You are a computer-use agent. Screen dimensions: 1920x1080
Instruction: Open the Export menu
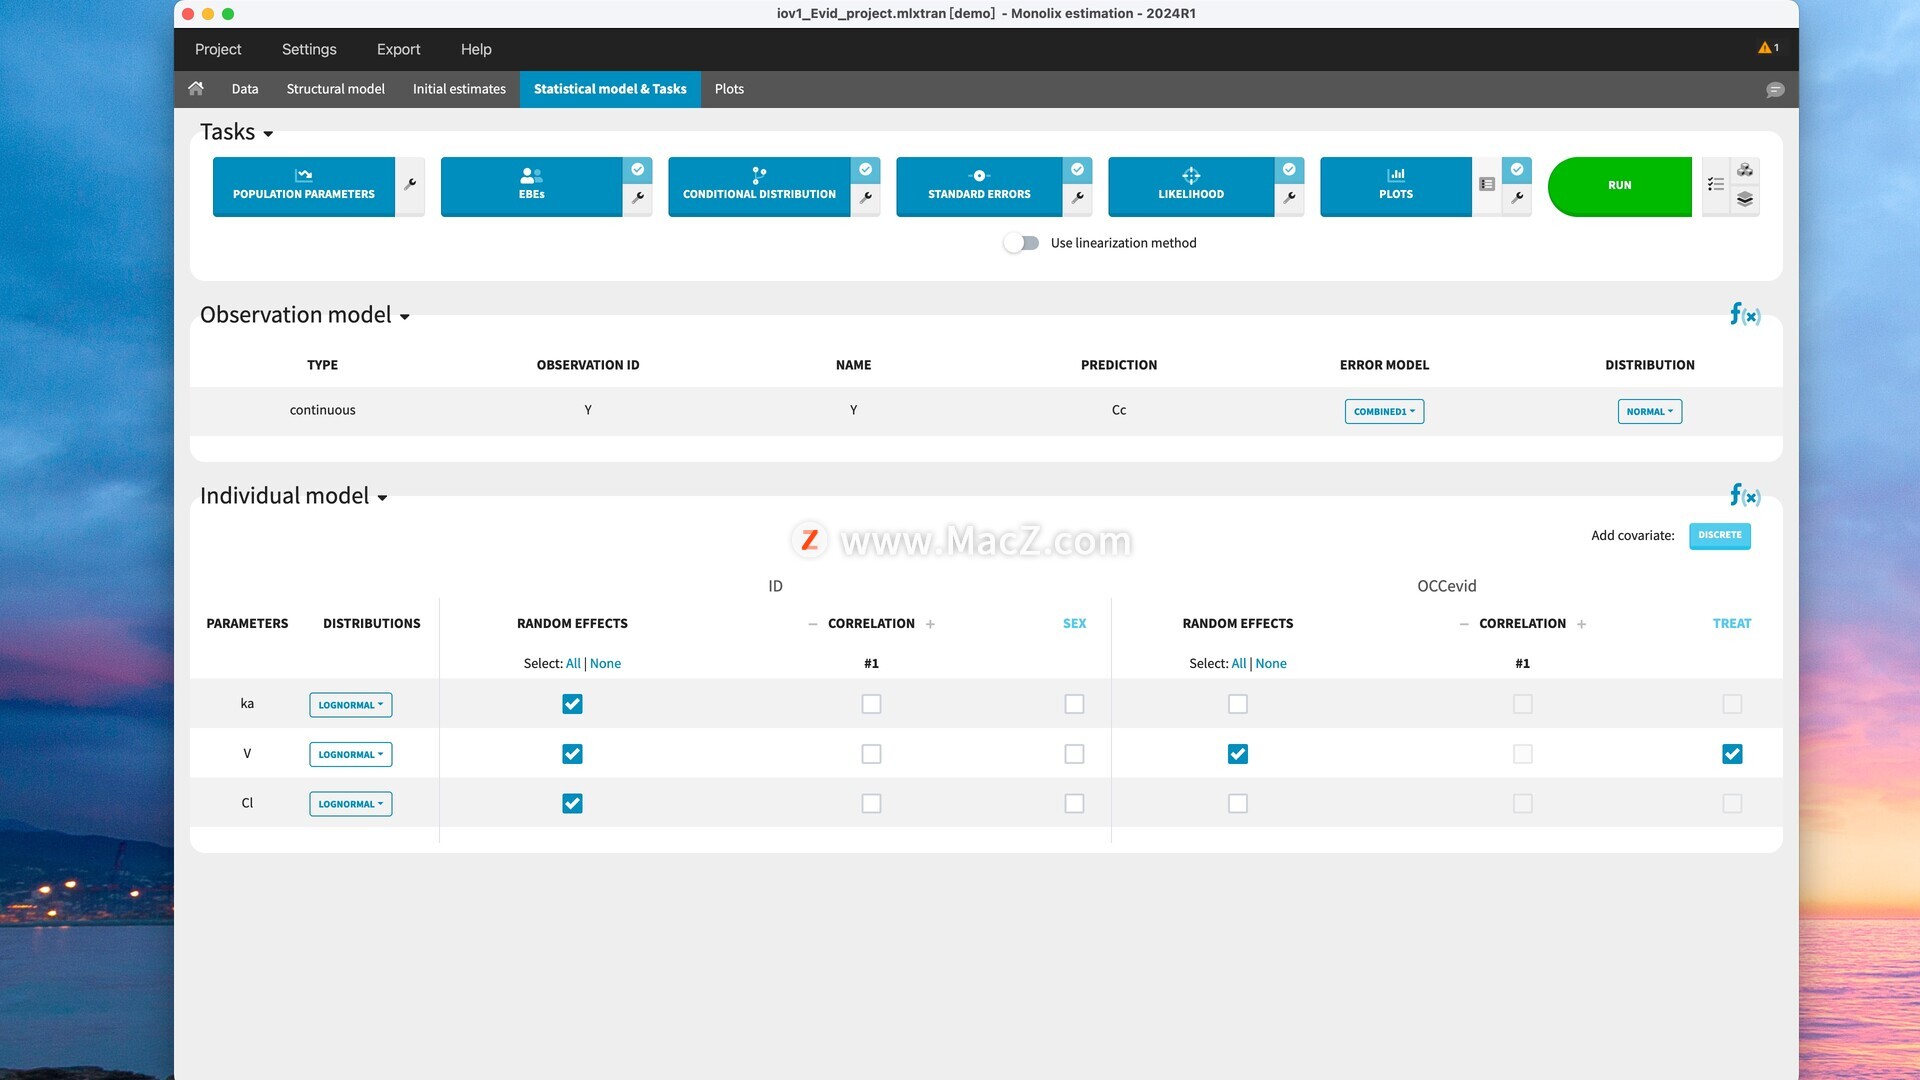click(398, 49)
